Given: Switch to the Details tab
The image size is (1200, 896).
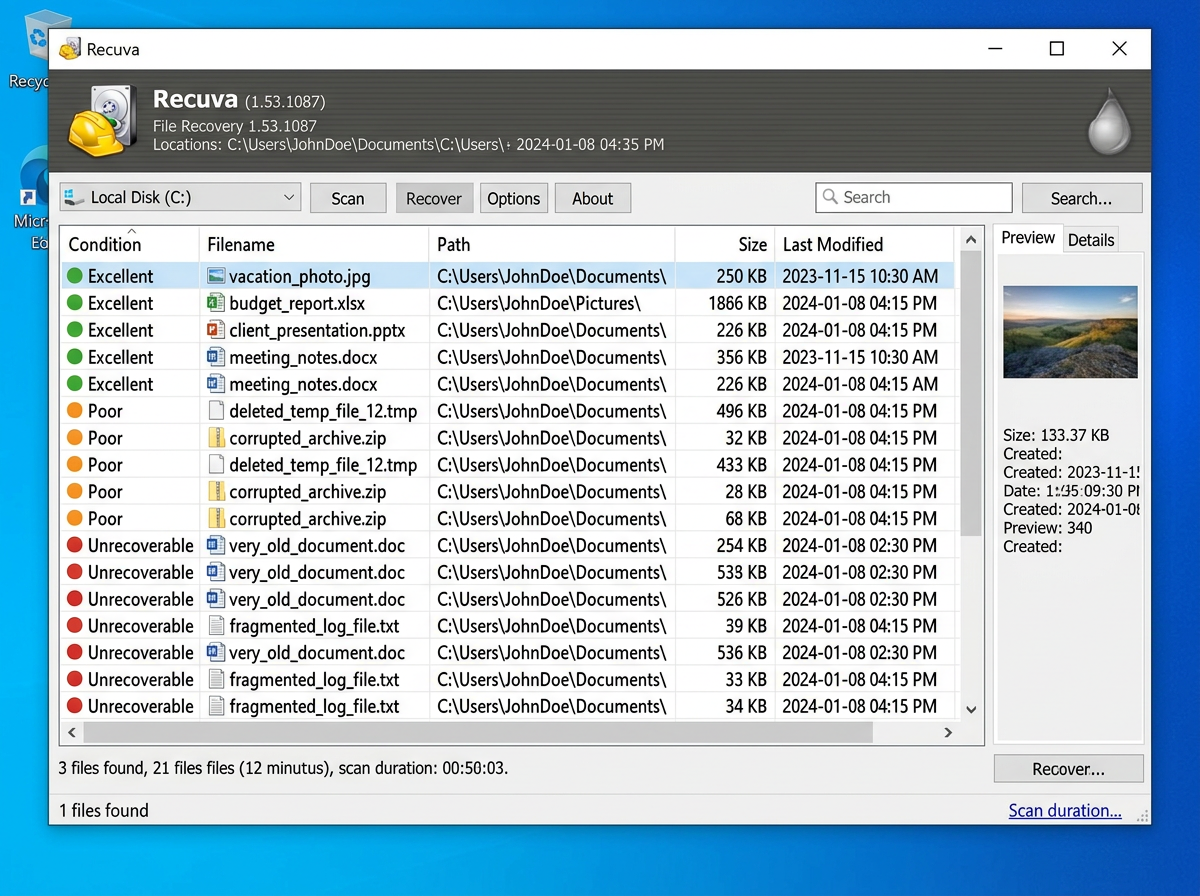Looking at the screenshot, I should [x=1090, y=240].
